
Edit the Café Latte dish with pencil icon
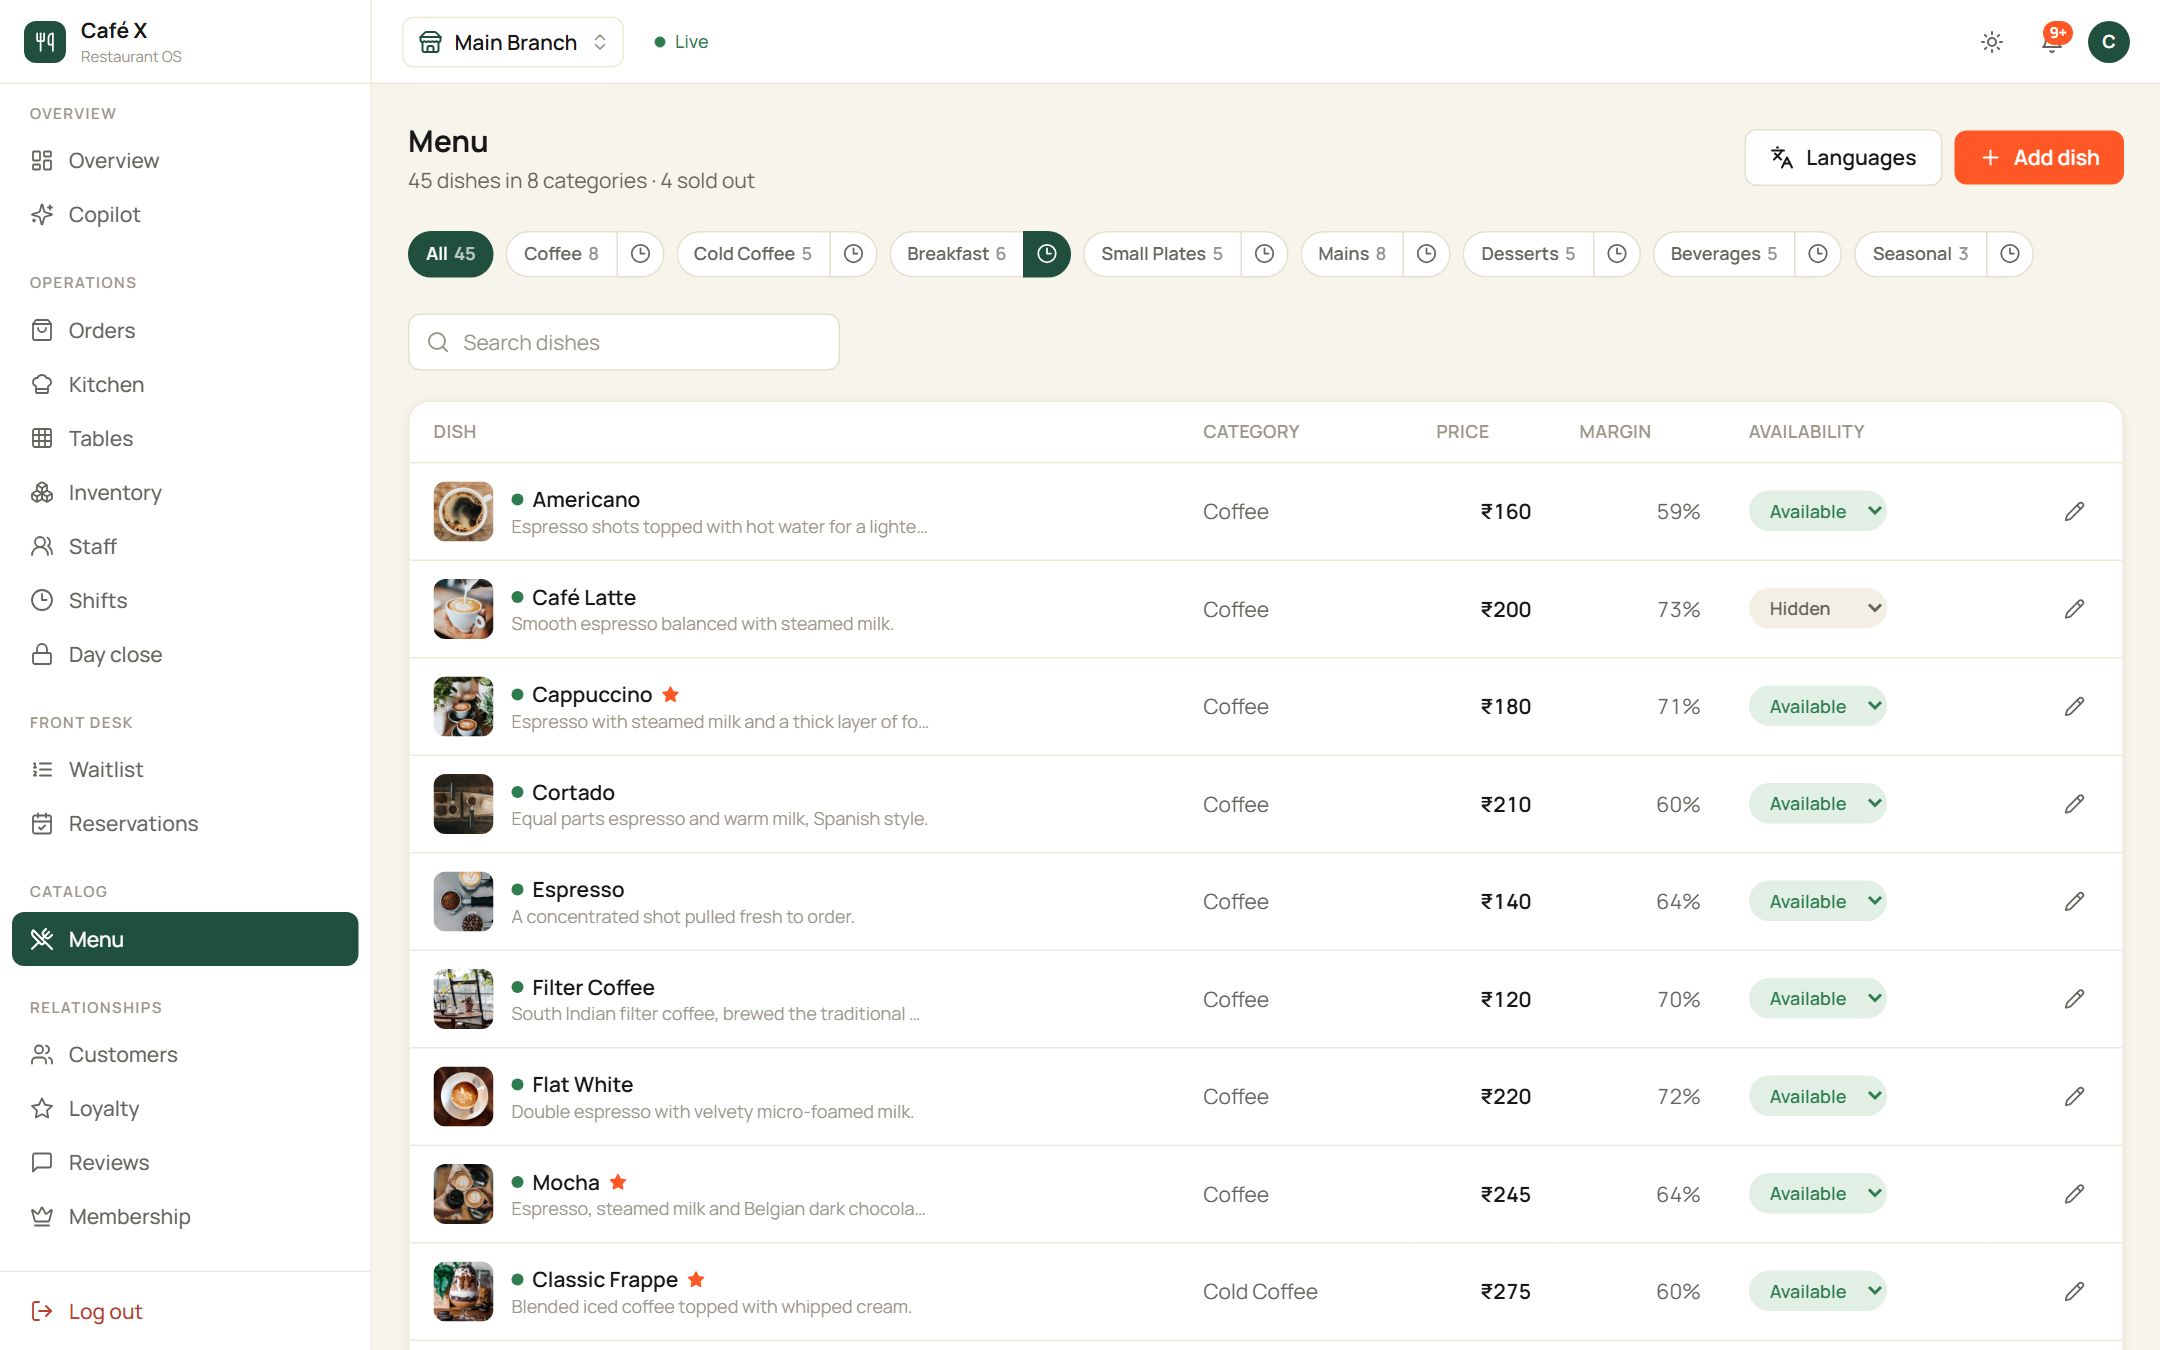click(2074, 609)
